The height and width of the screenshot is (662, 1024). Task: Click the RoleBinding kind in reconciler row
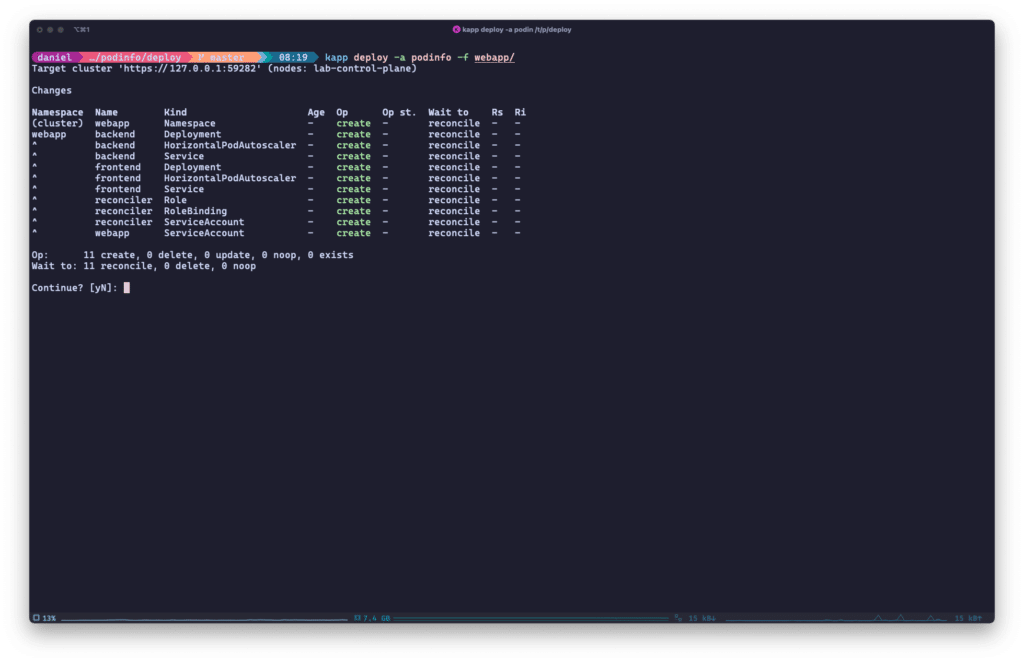pyautogui.click(x=195, y=211)
